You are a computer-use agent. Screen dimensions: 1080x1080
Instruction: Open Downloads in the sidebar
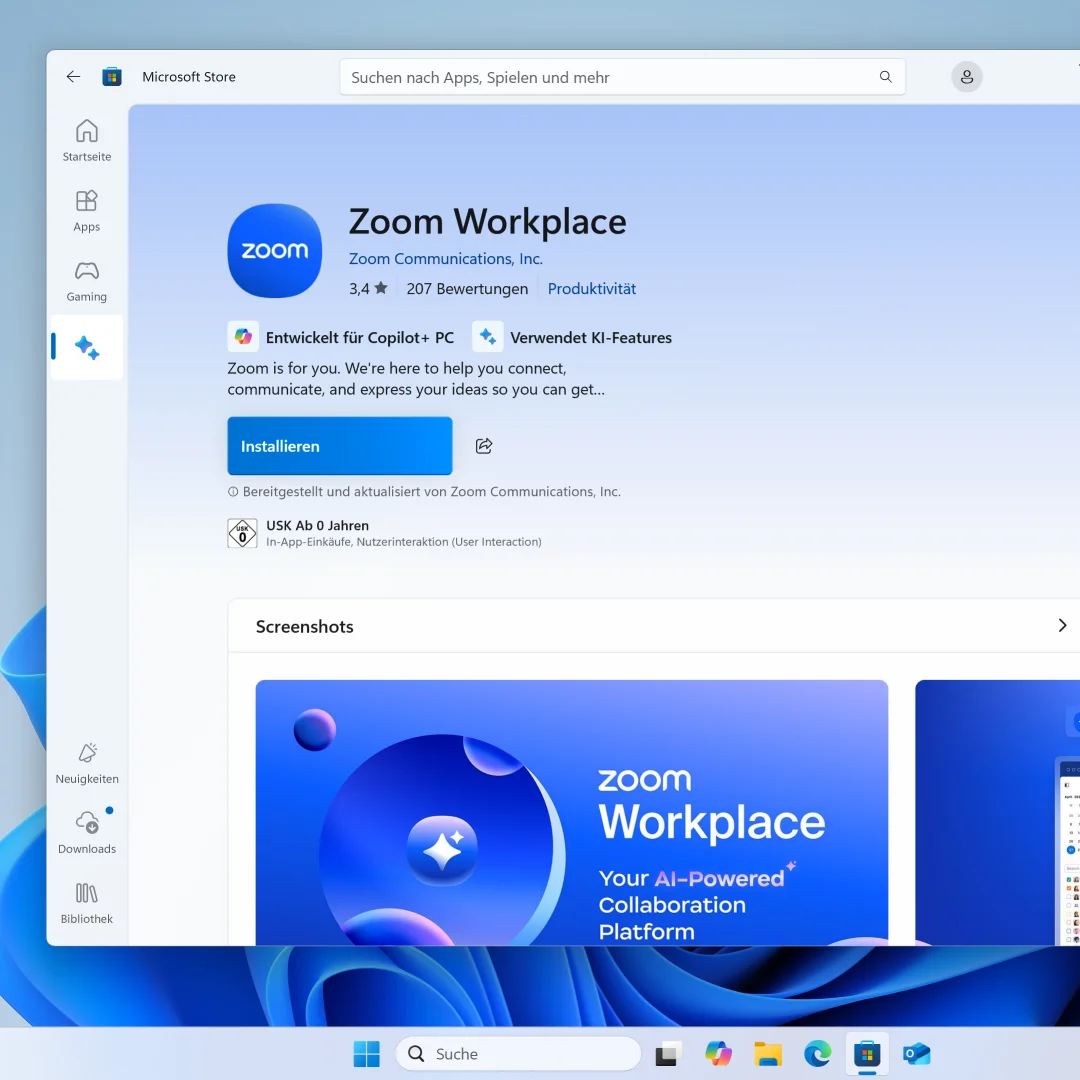click(x=87, y=832)
